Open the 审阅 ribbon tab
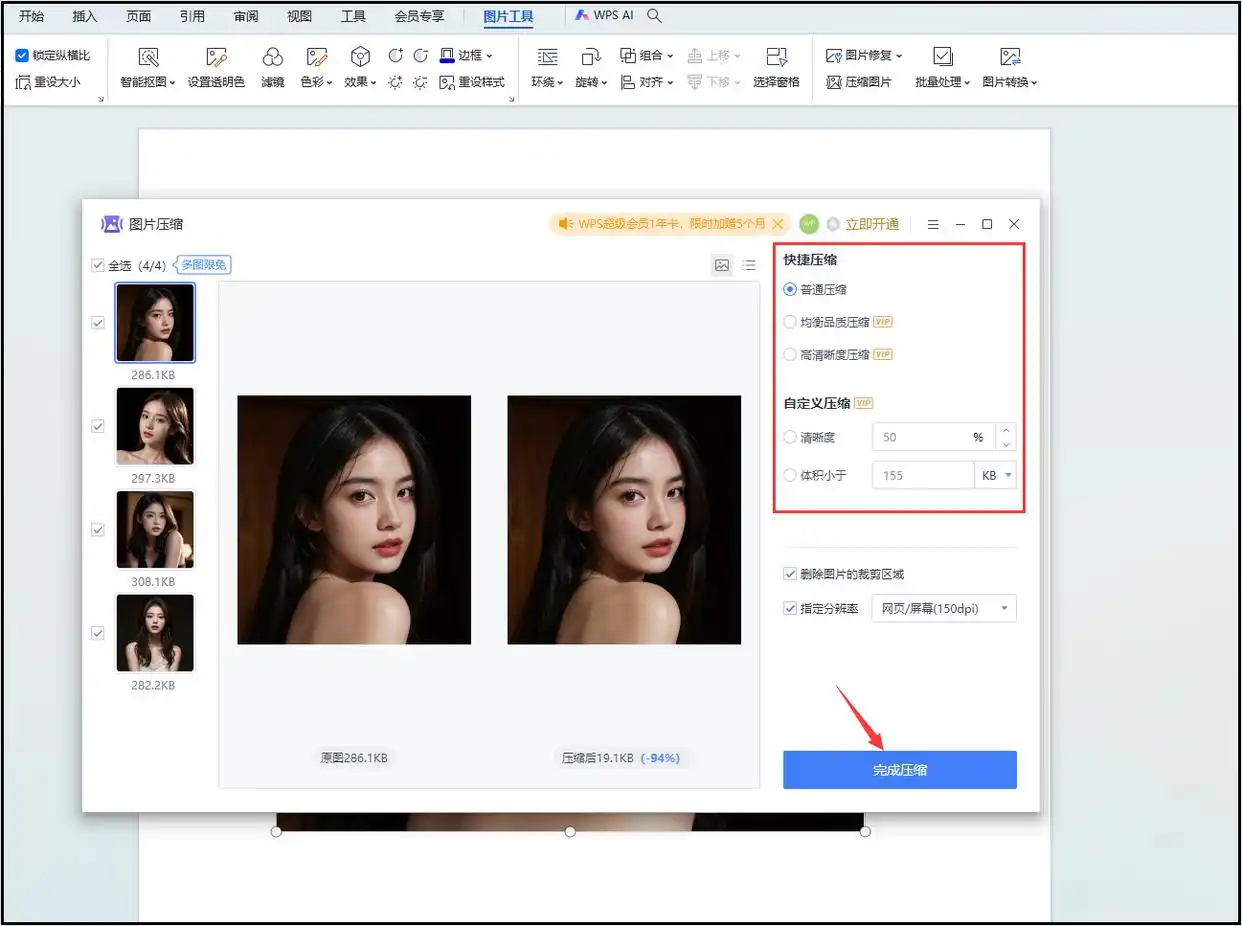The width and height of the screenshot is (1242, 926). (x=246, y=17)
